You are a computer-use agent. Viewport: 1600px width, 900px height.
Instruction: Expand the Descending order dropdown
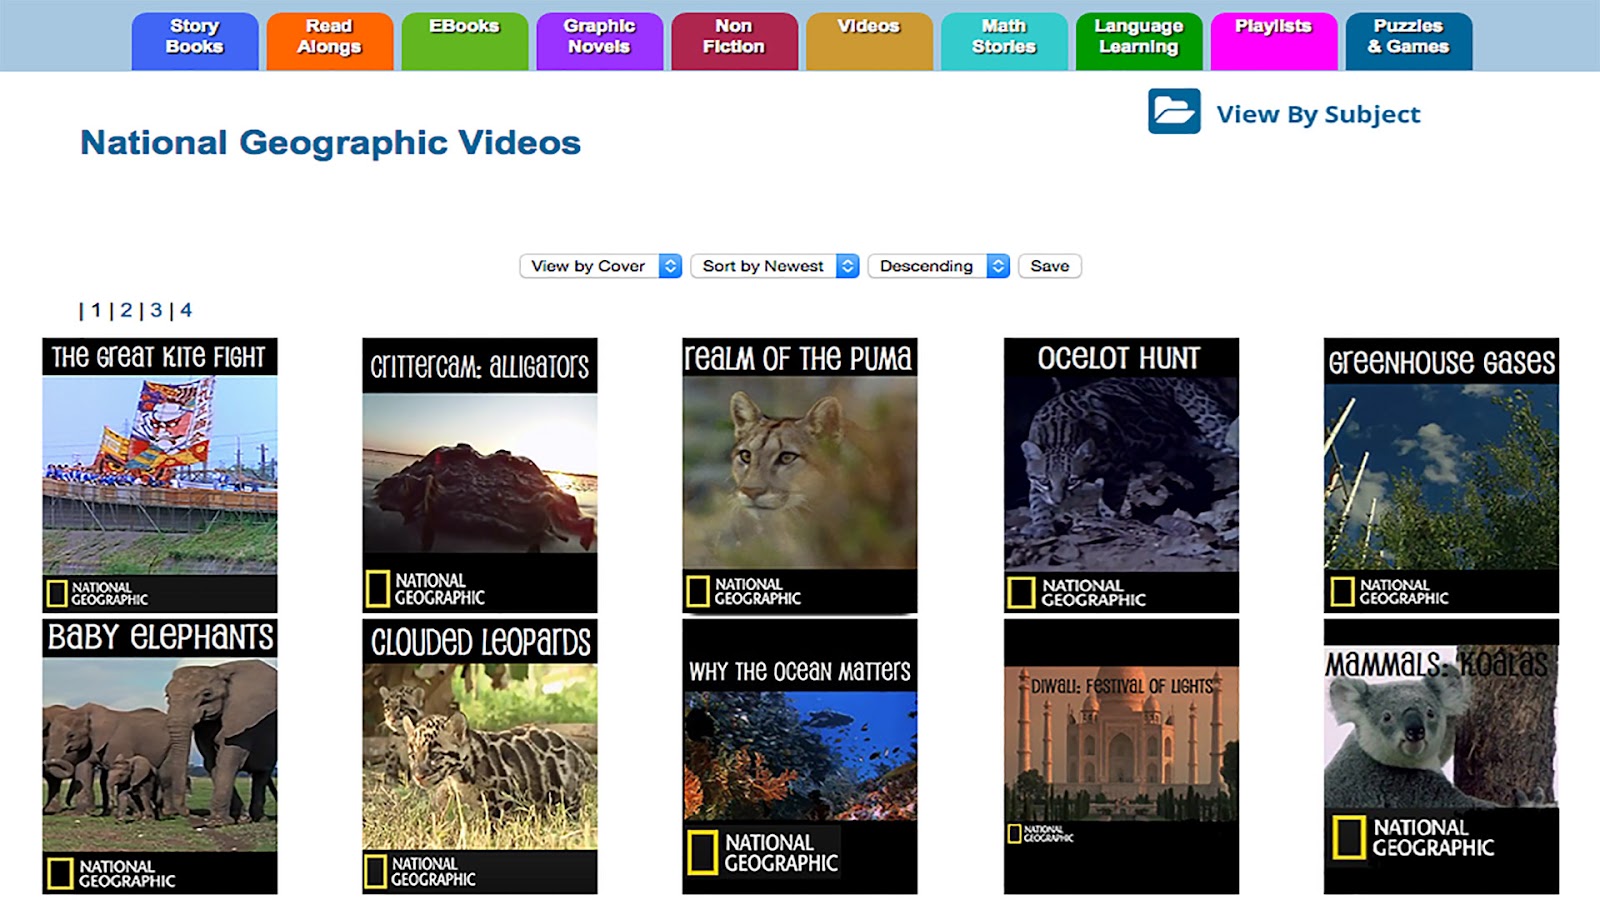(939, 266)
